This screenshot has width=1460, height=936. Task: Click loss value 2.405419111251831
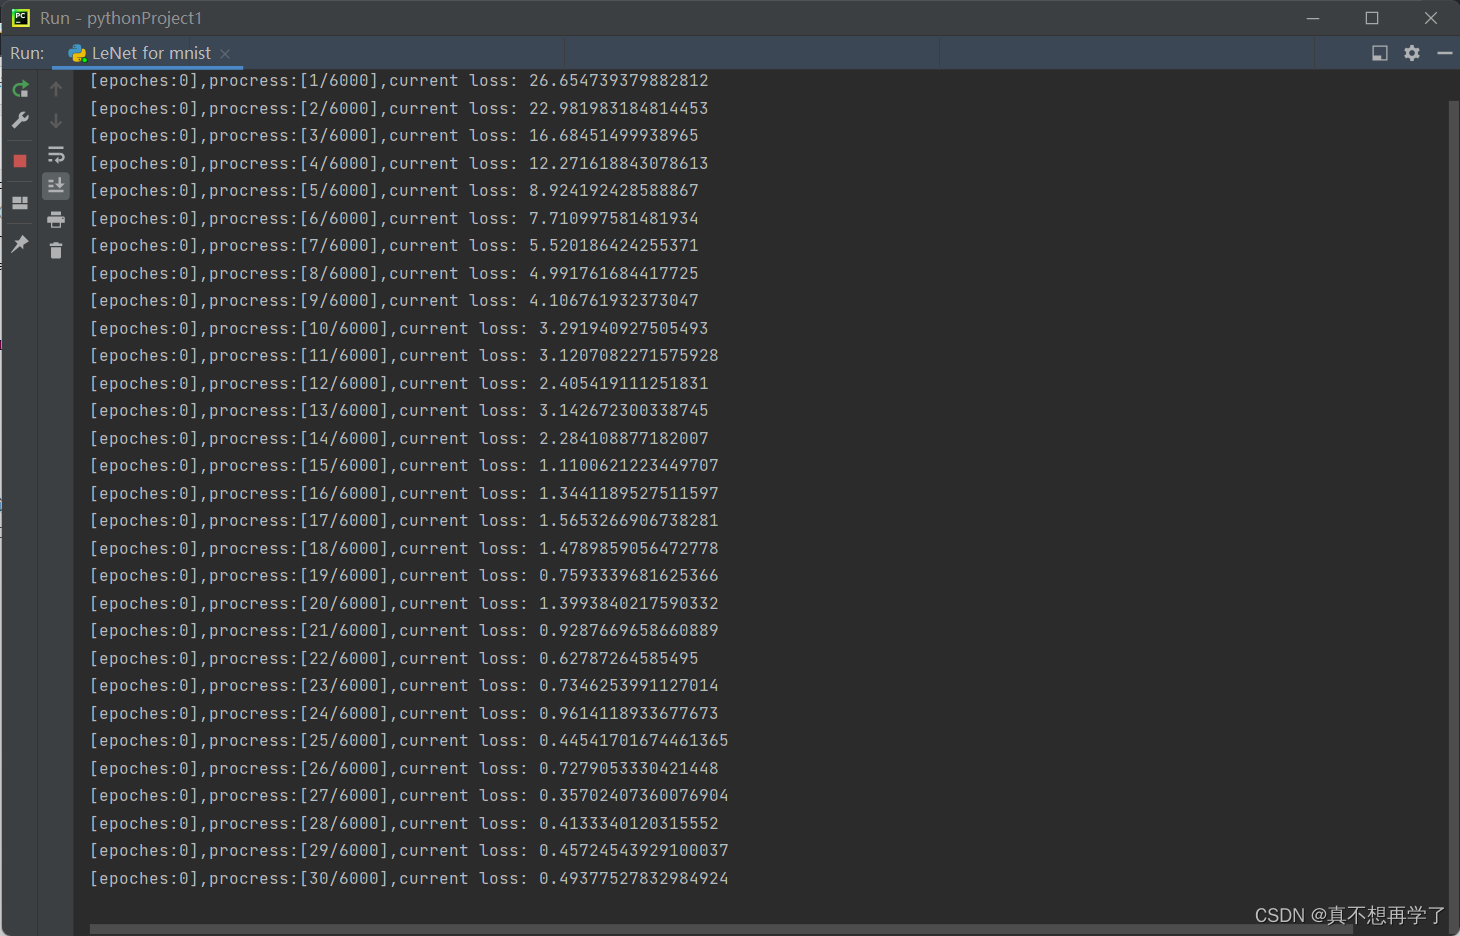(623, 383)
